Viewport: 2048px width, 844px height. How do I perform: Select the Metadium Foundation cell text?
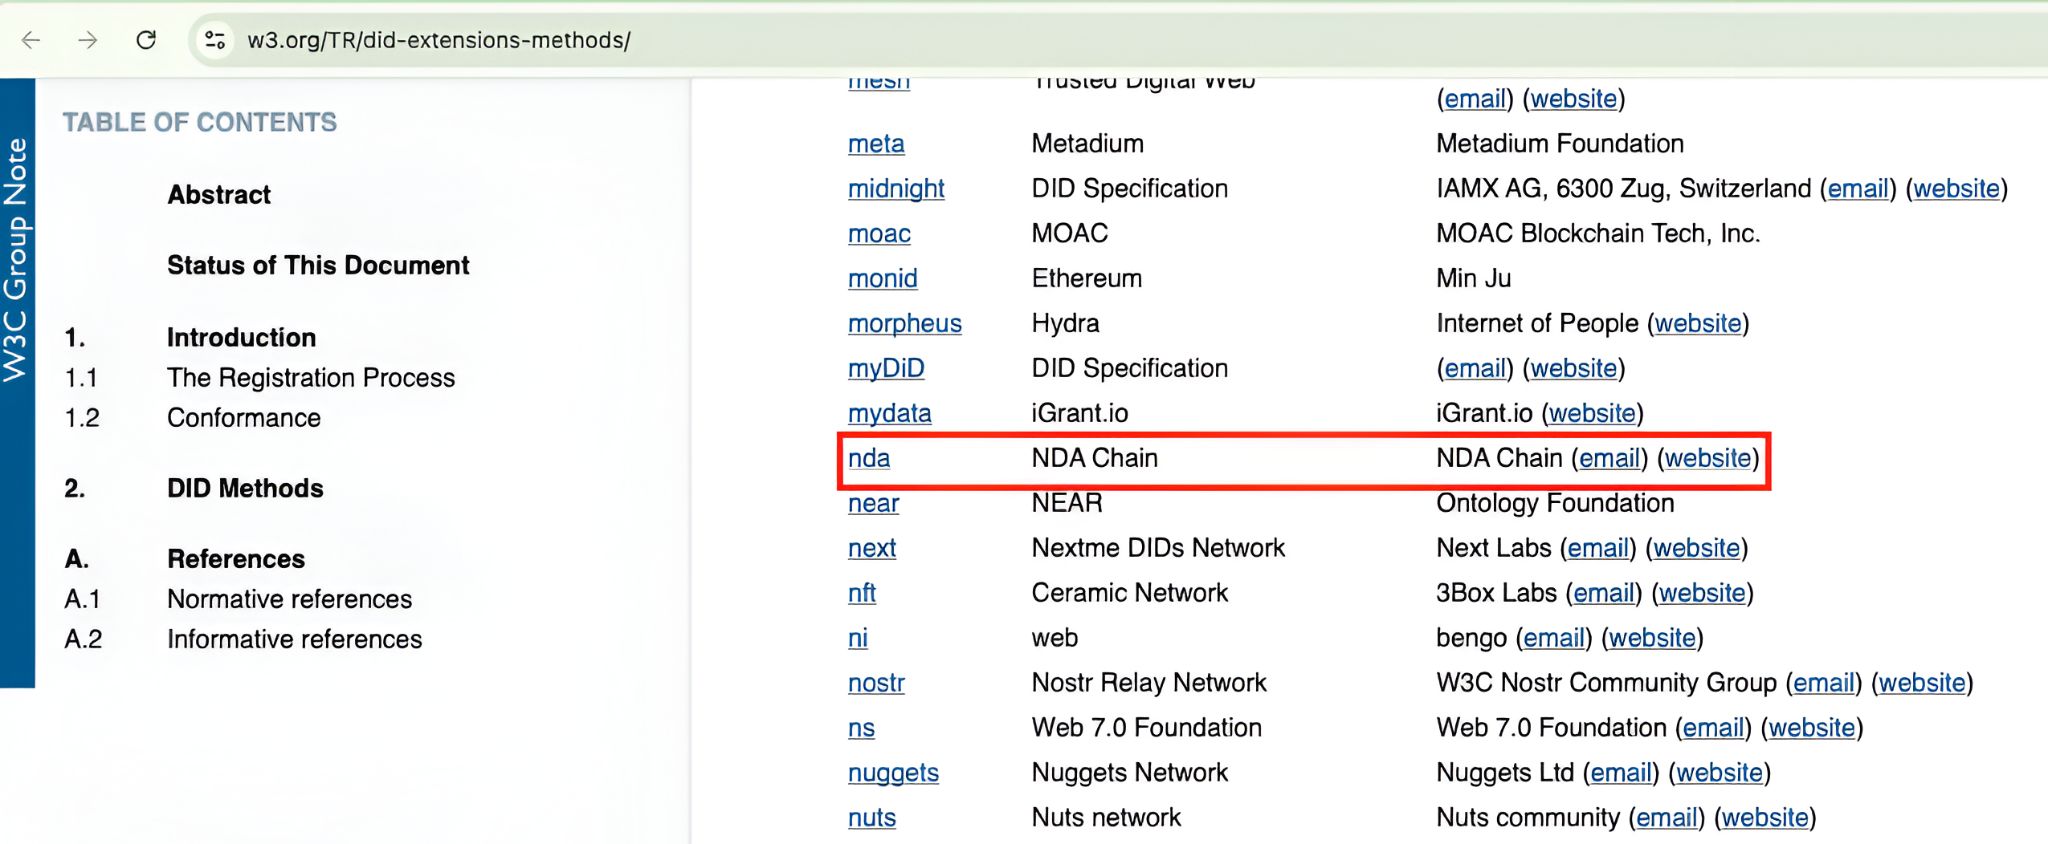click(x=1560, y=144)
